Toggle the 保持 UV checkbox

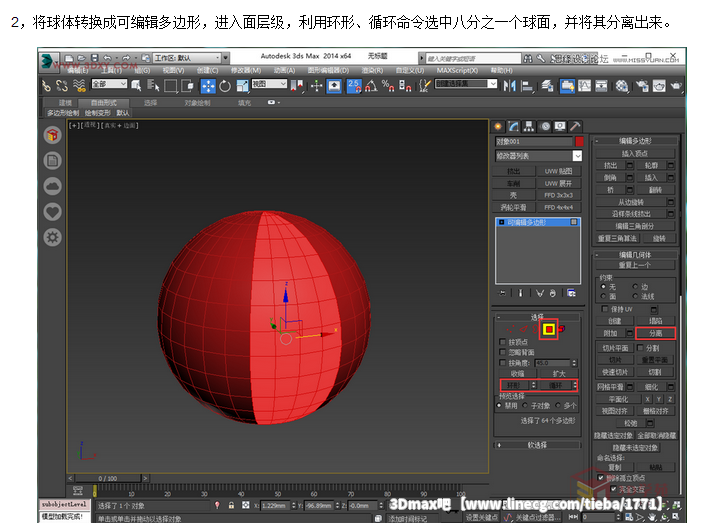tap(605, 309)
